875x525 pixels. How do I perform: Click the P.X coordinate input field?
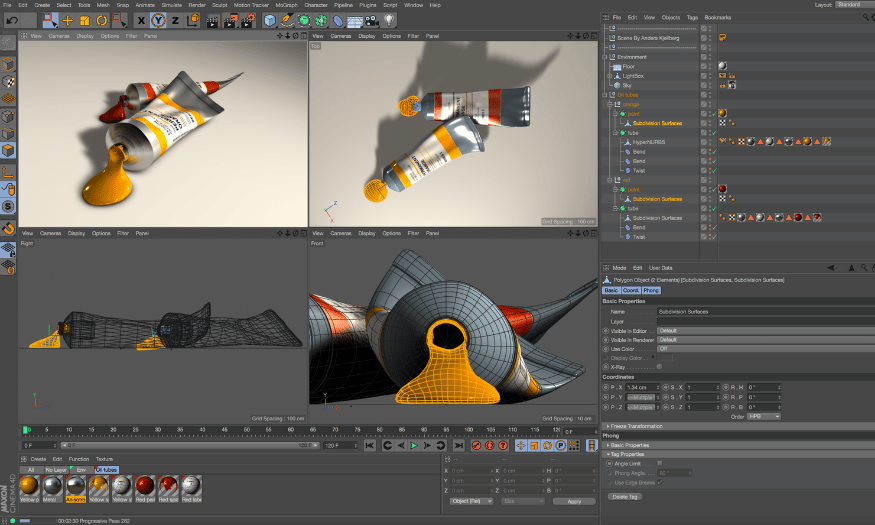pyautogui.click(x=643, y=387)
